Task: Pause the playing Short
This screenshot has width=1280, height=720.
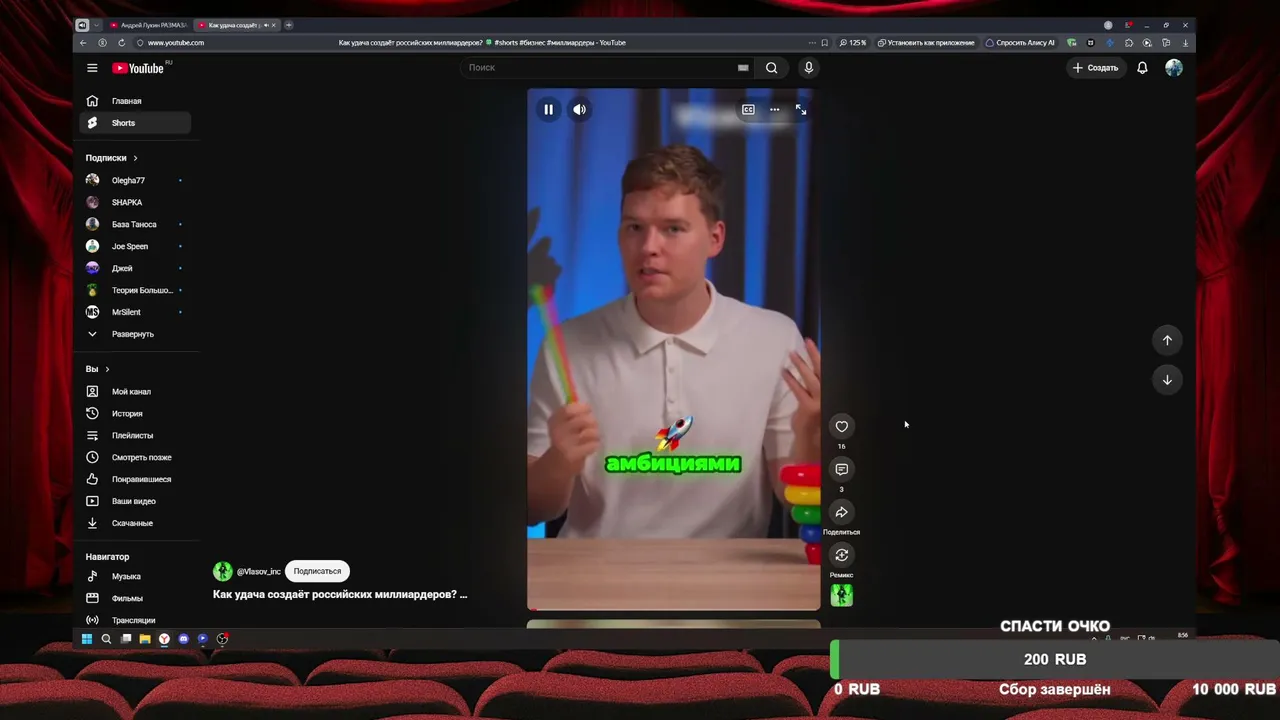Action: [548, 110]
